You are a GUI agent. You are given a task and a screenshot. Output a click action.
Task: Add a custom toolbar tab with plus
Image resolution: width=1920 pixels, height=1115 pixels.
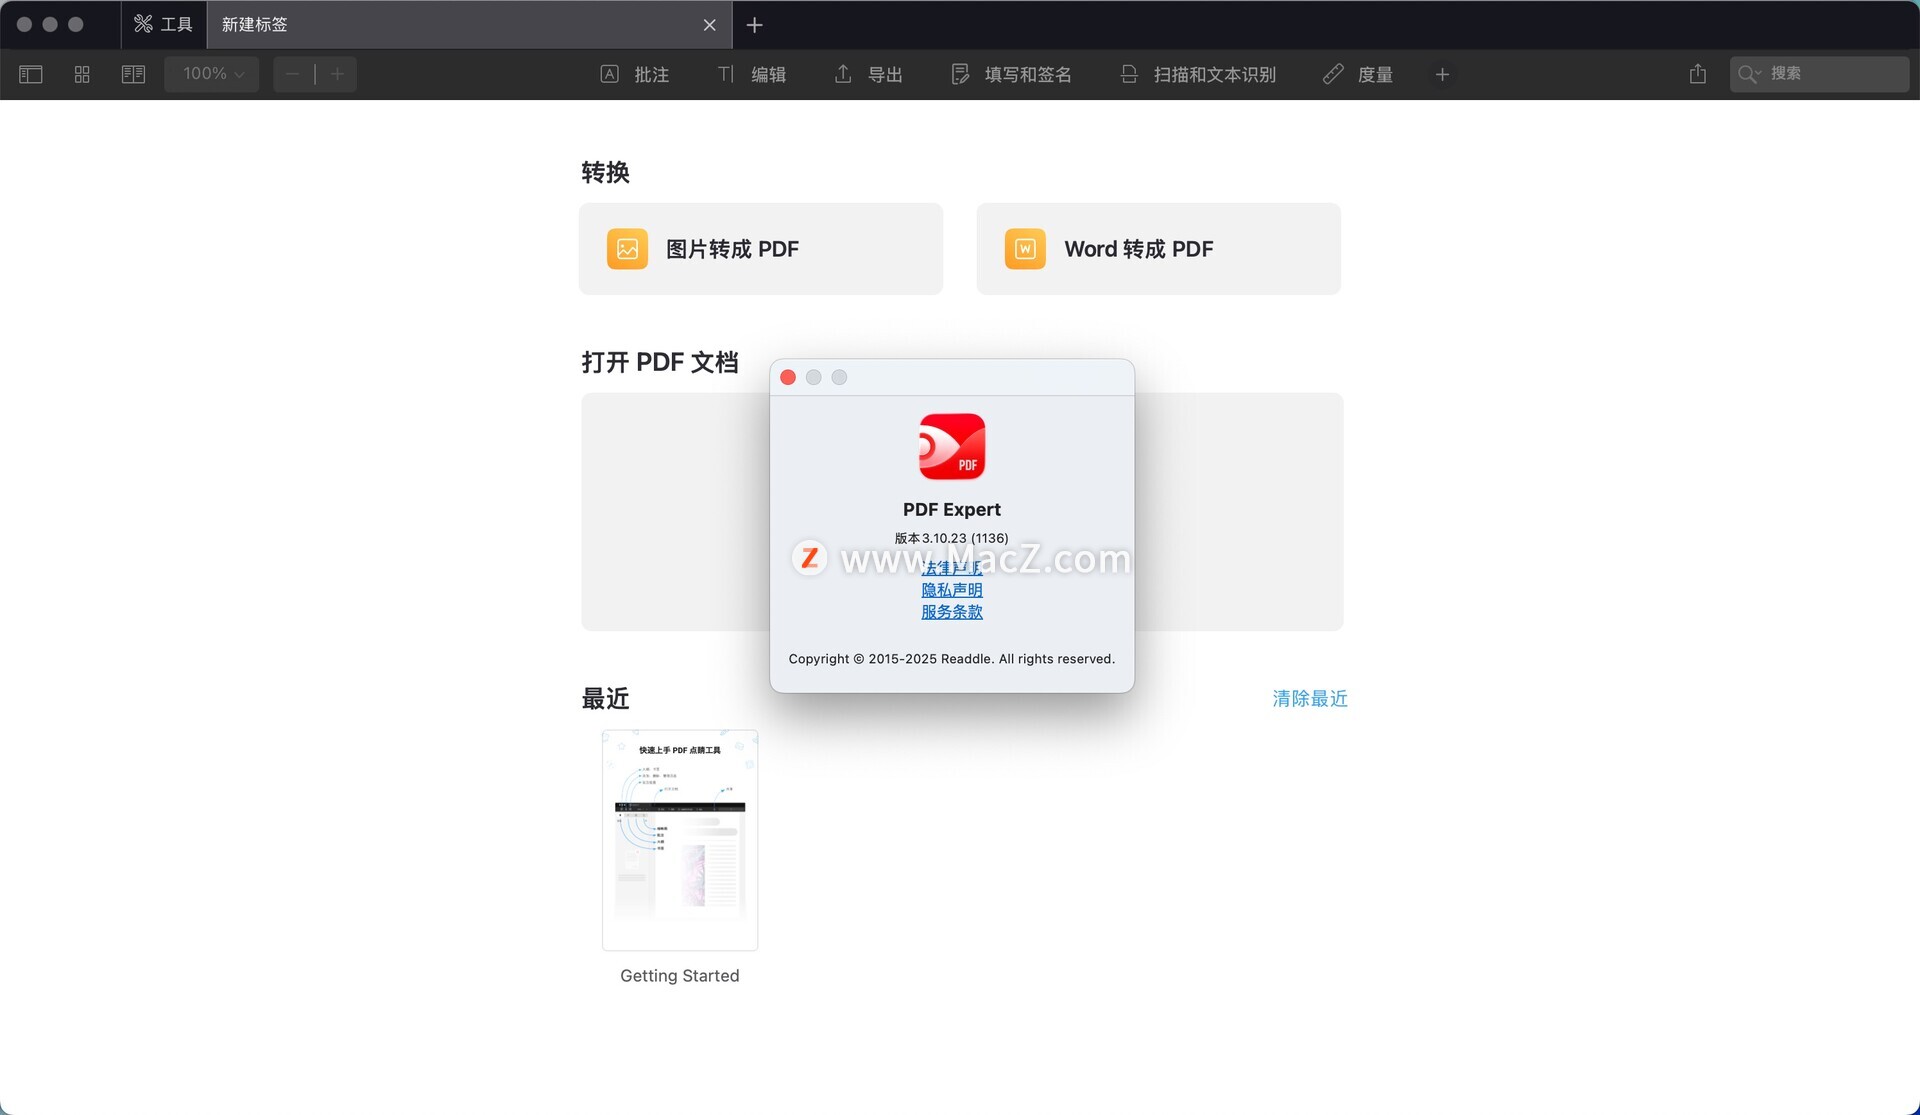[1442, 74]
